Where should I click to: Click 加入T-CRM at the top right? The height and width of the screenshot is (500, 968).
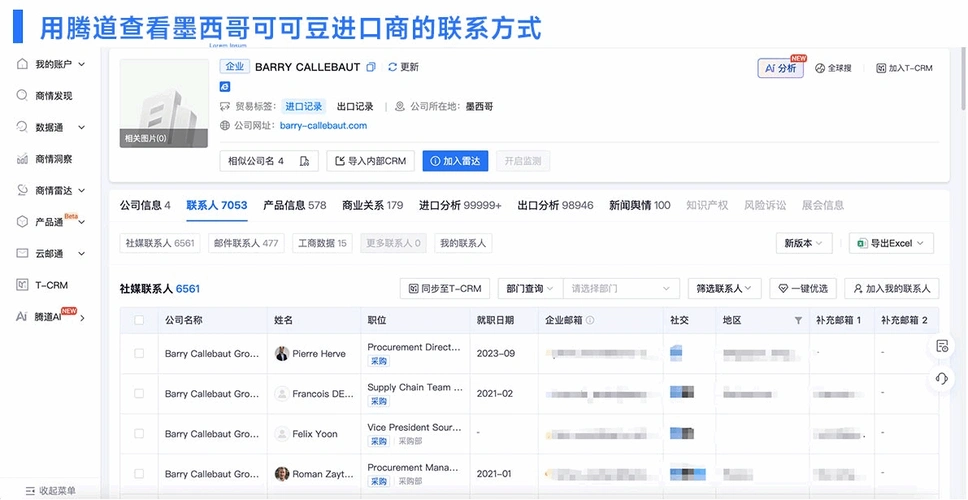904,69
